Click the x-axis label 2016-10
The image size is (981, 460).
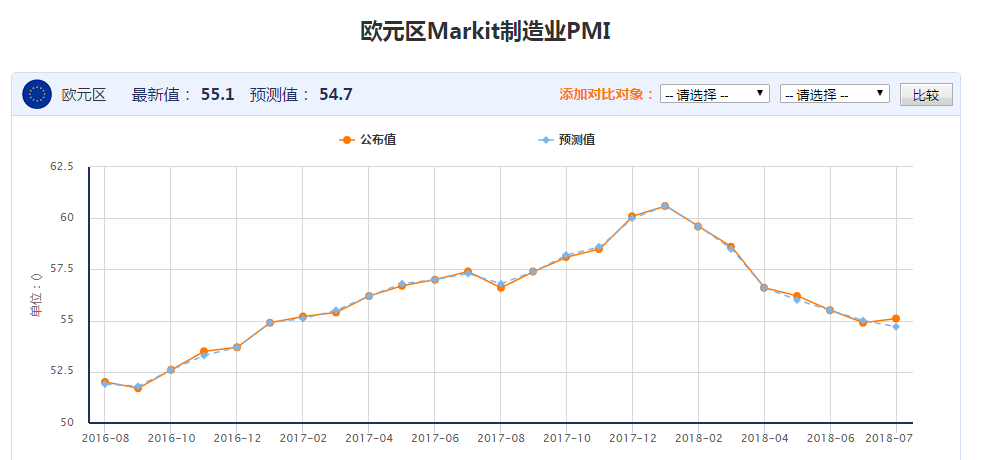coord(170,438)
